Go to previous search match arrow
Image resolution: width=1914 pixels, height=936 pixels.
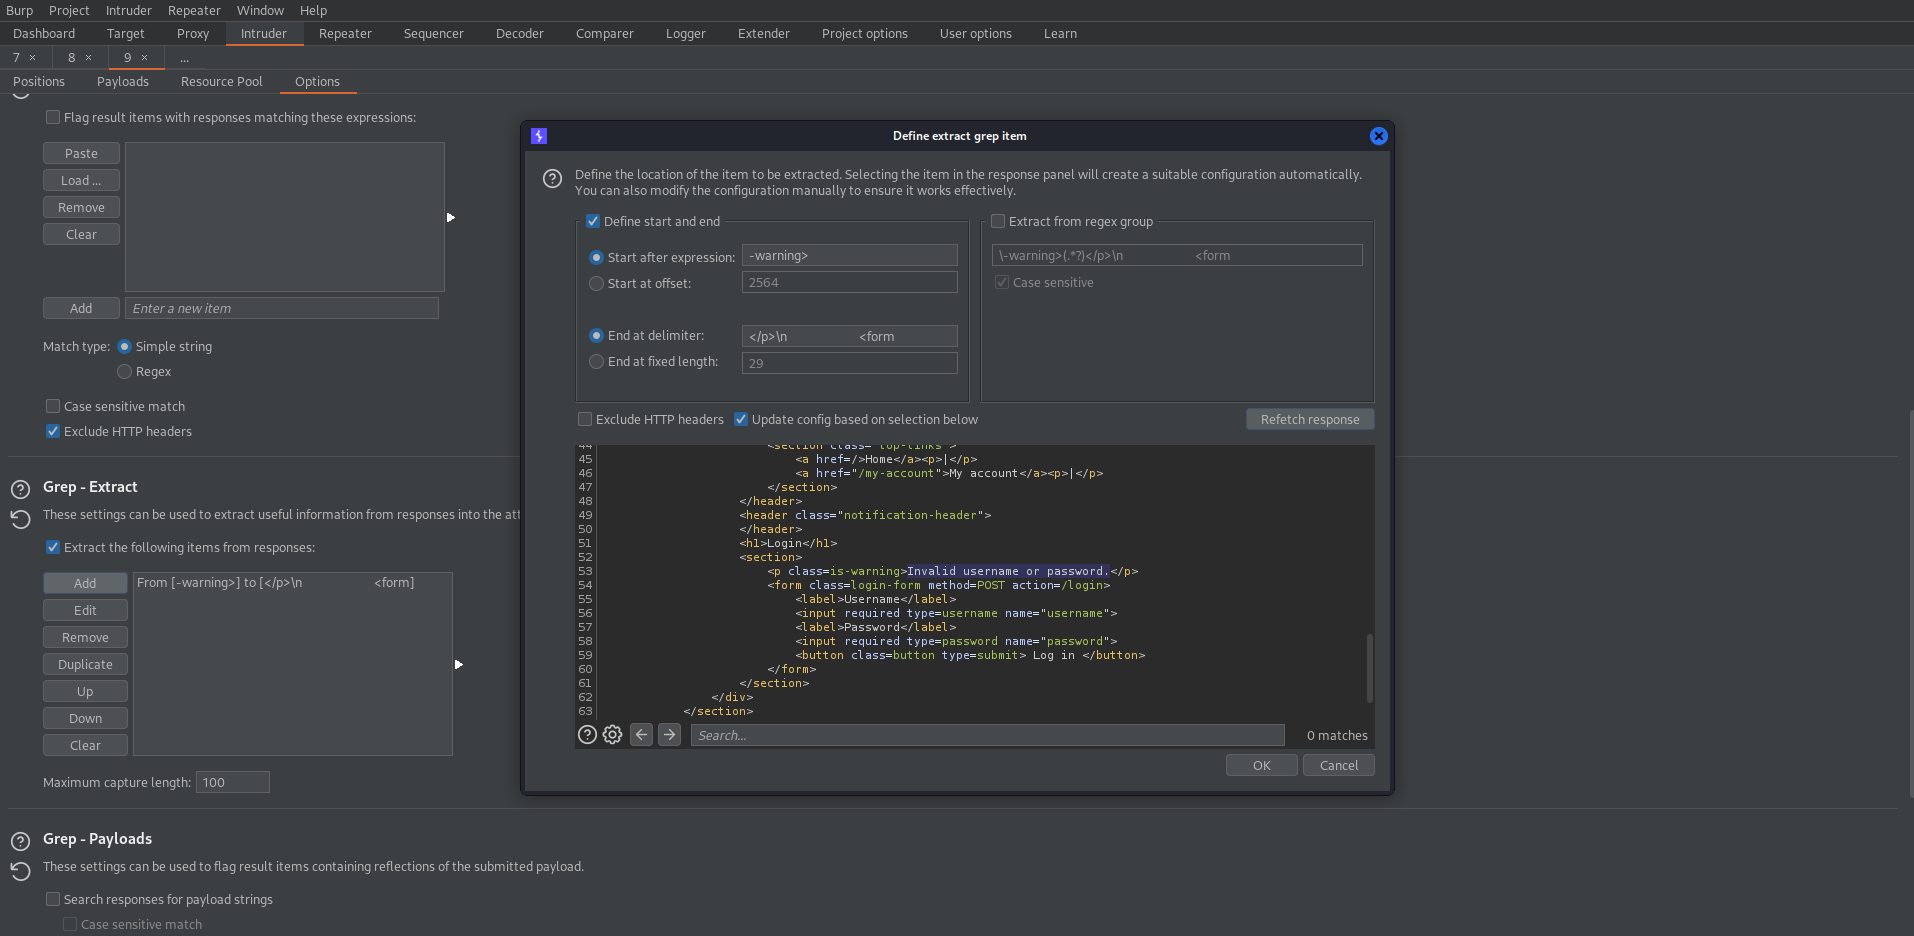642,735
